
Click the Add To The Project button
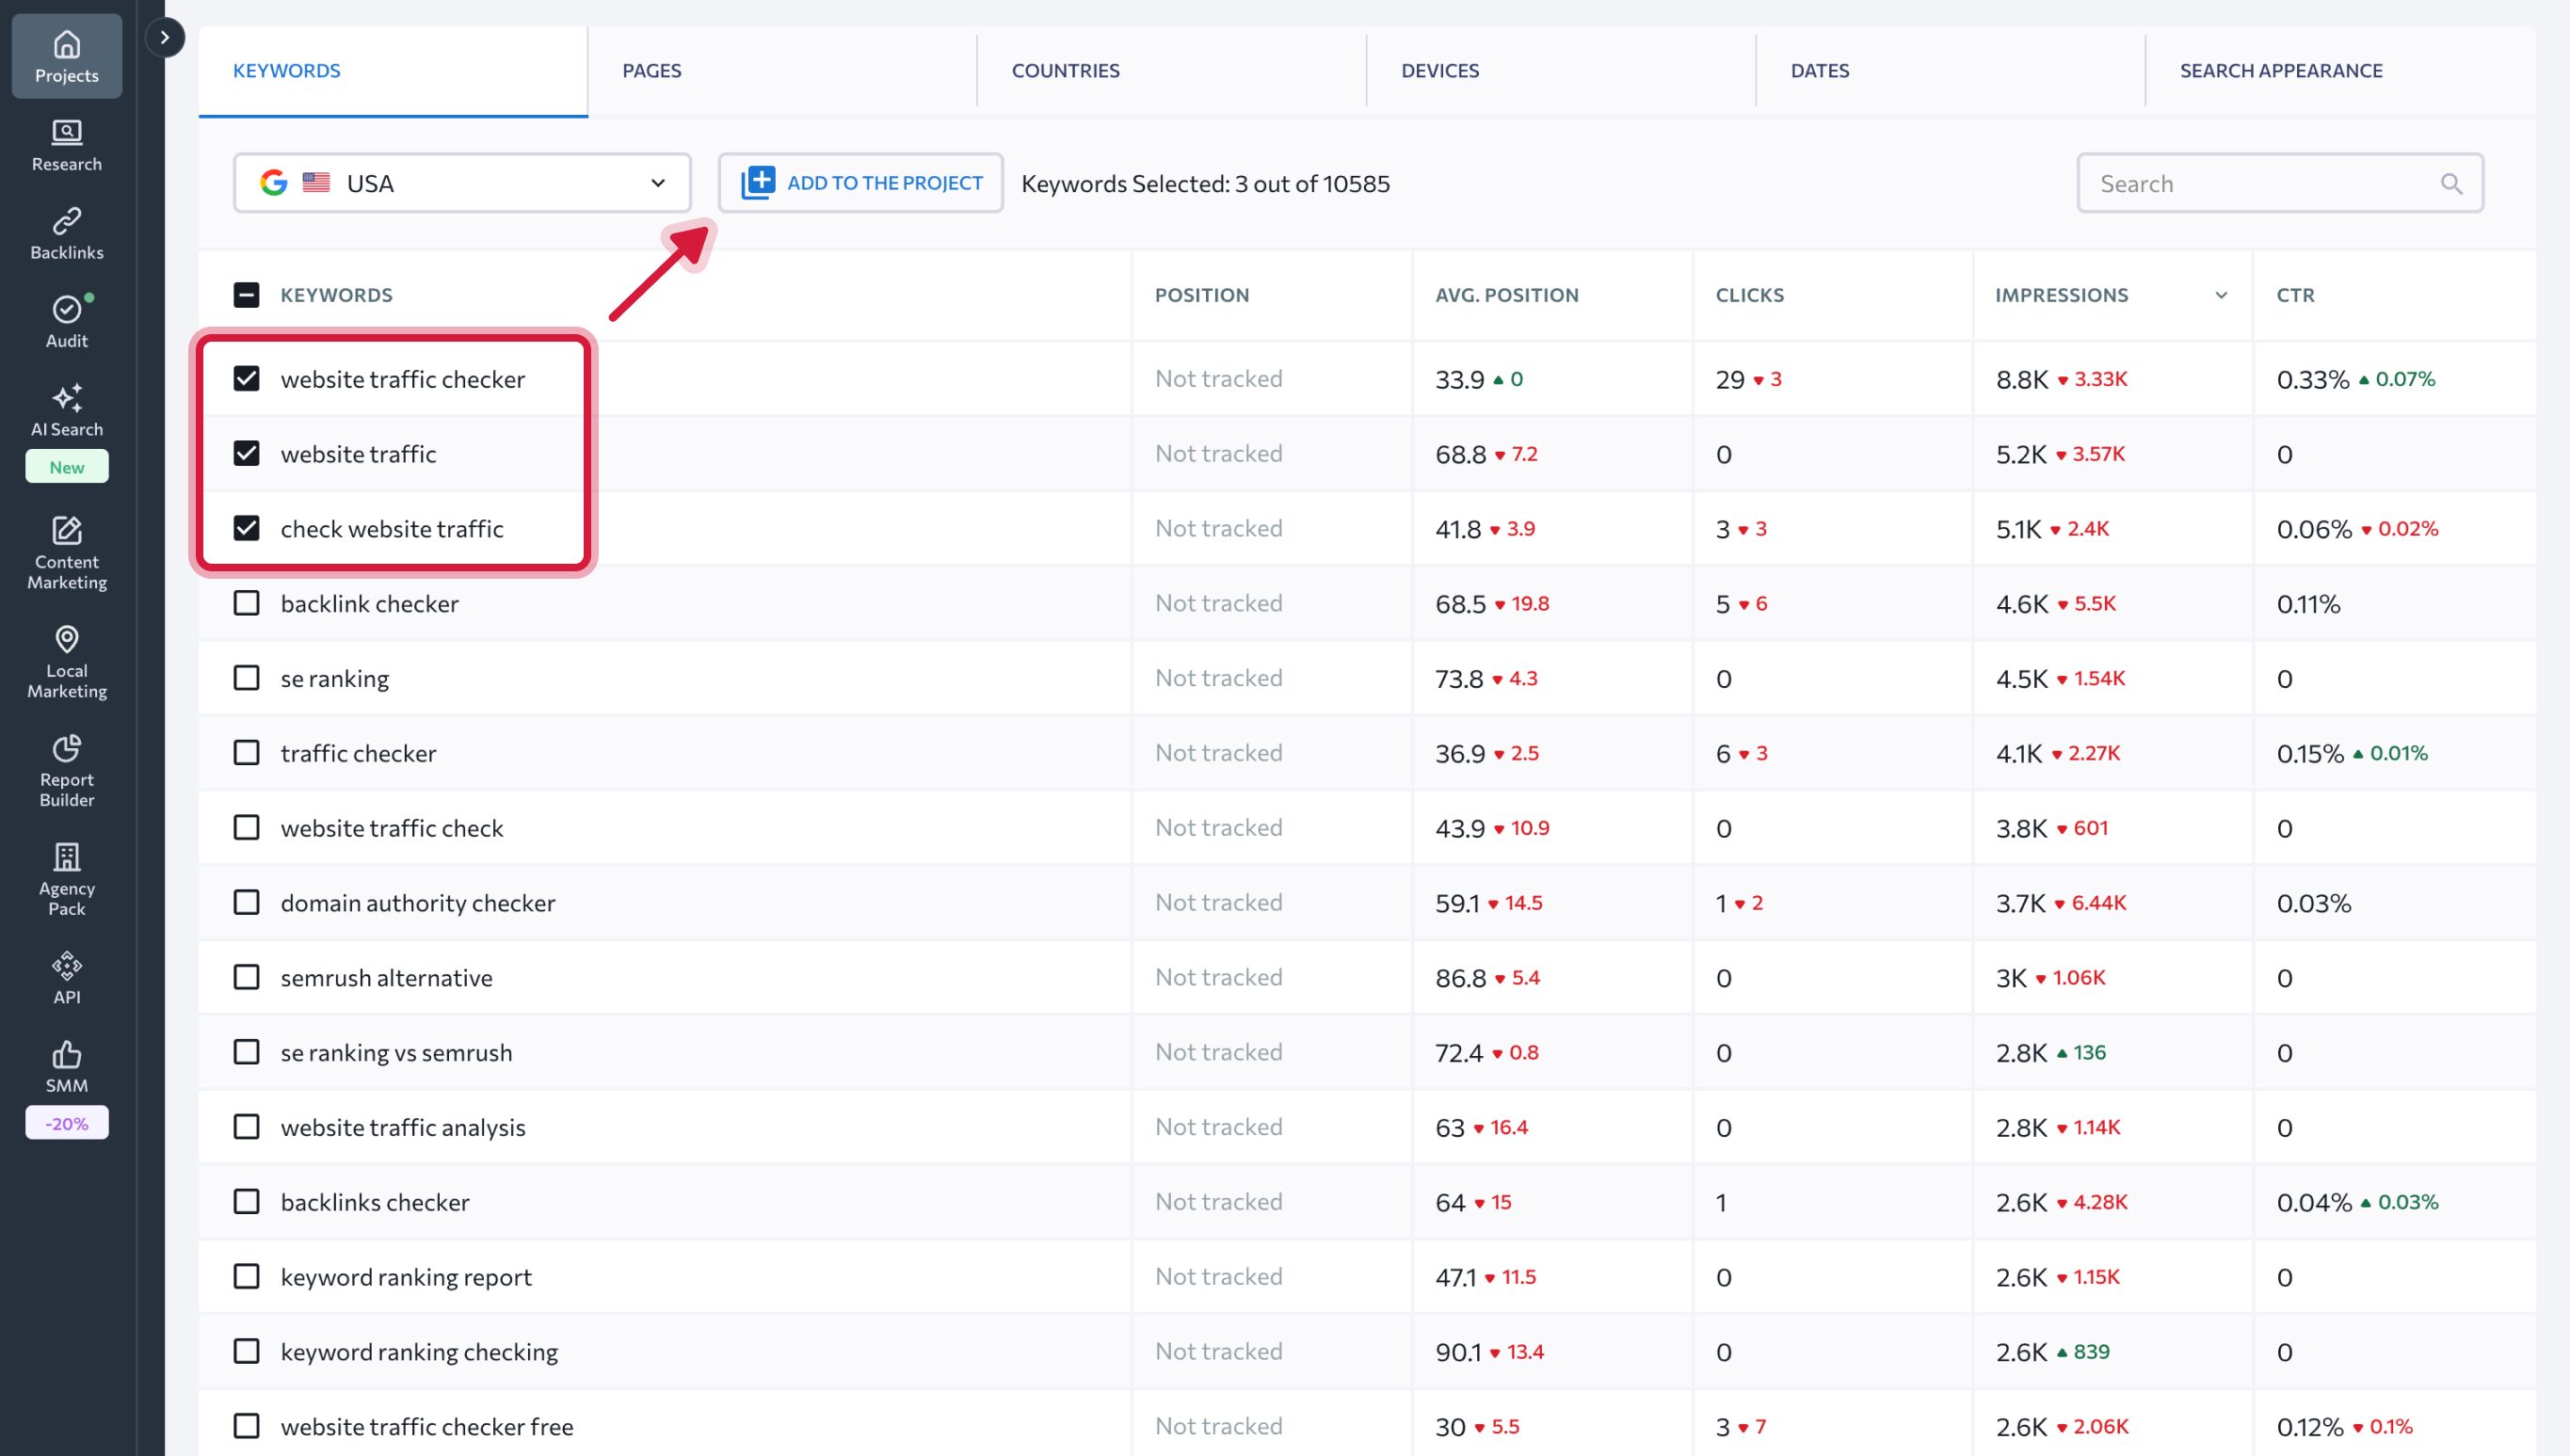[860, 182]
